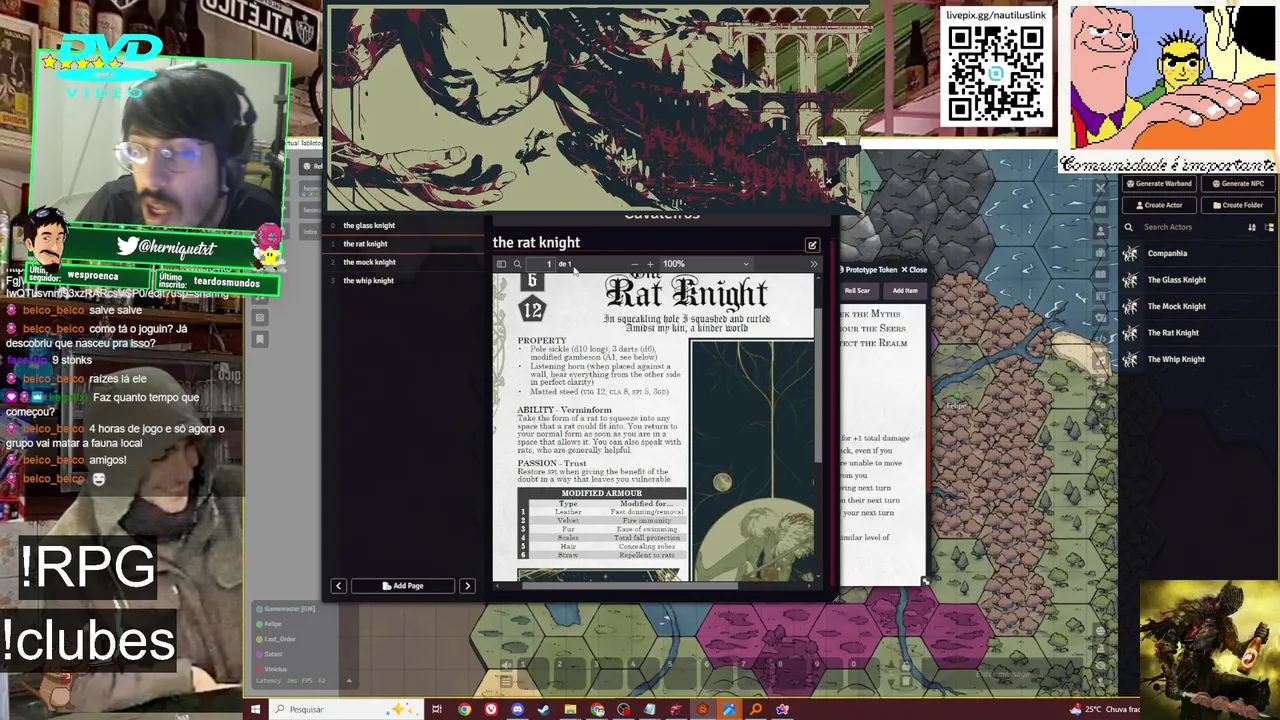Click the Create Folder button
The width and height of the screenshot is (1280, 720).
pos(1238,205)
